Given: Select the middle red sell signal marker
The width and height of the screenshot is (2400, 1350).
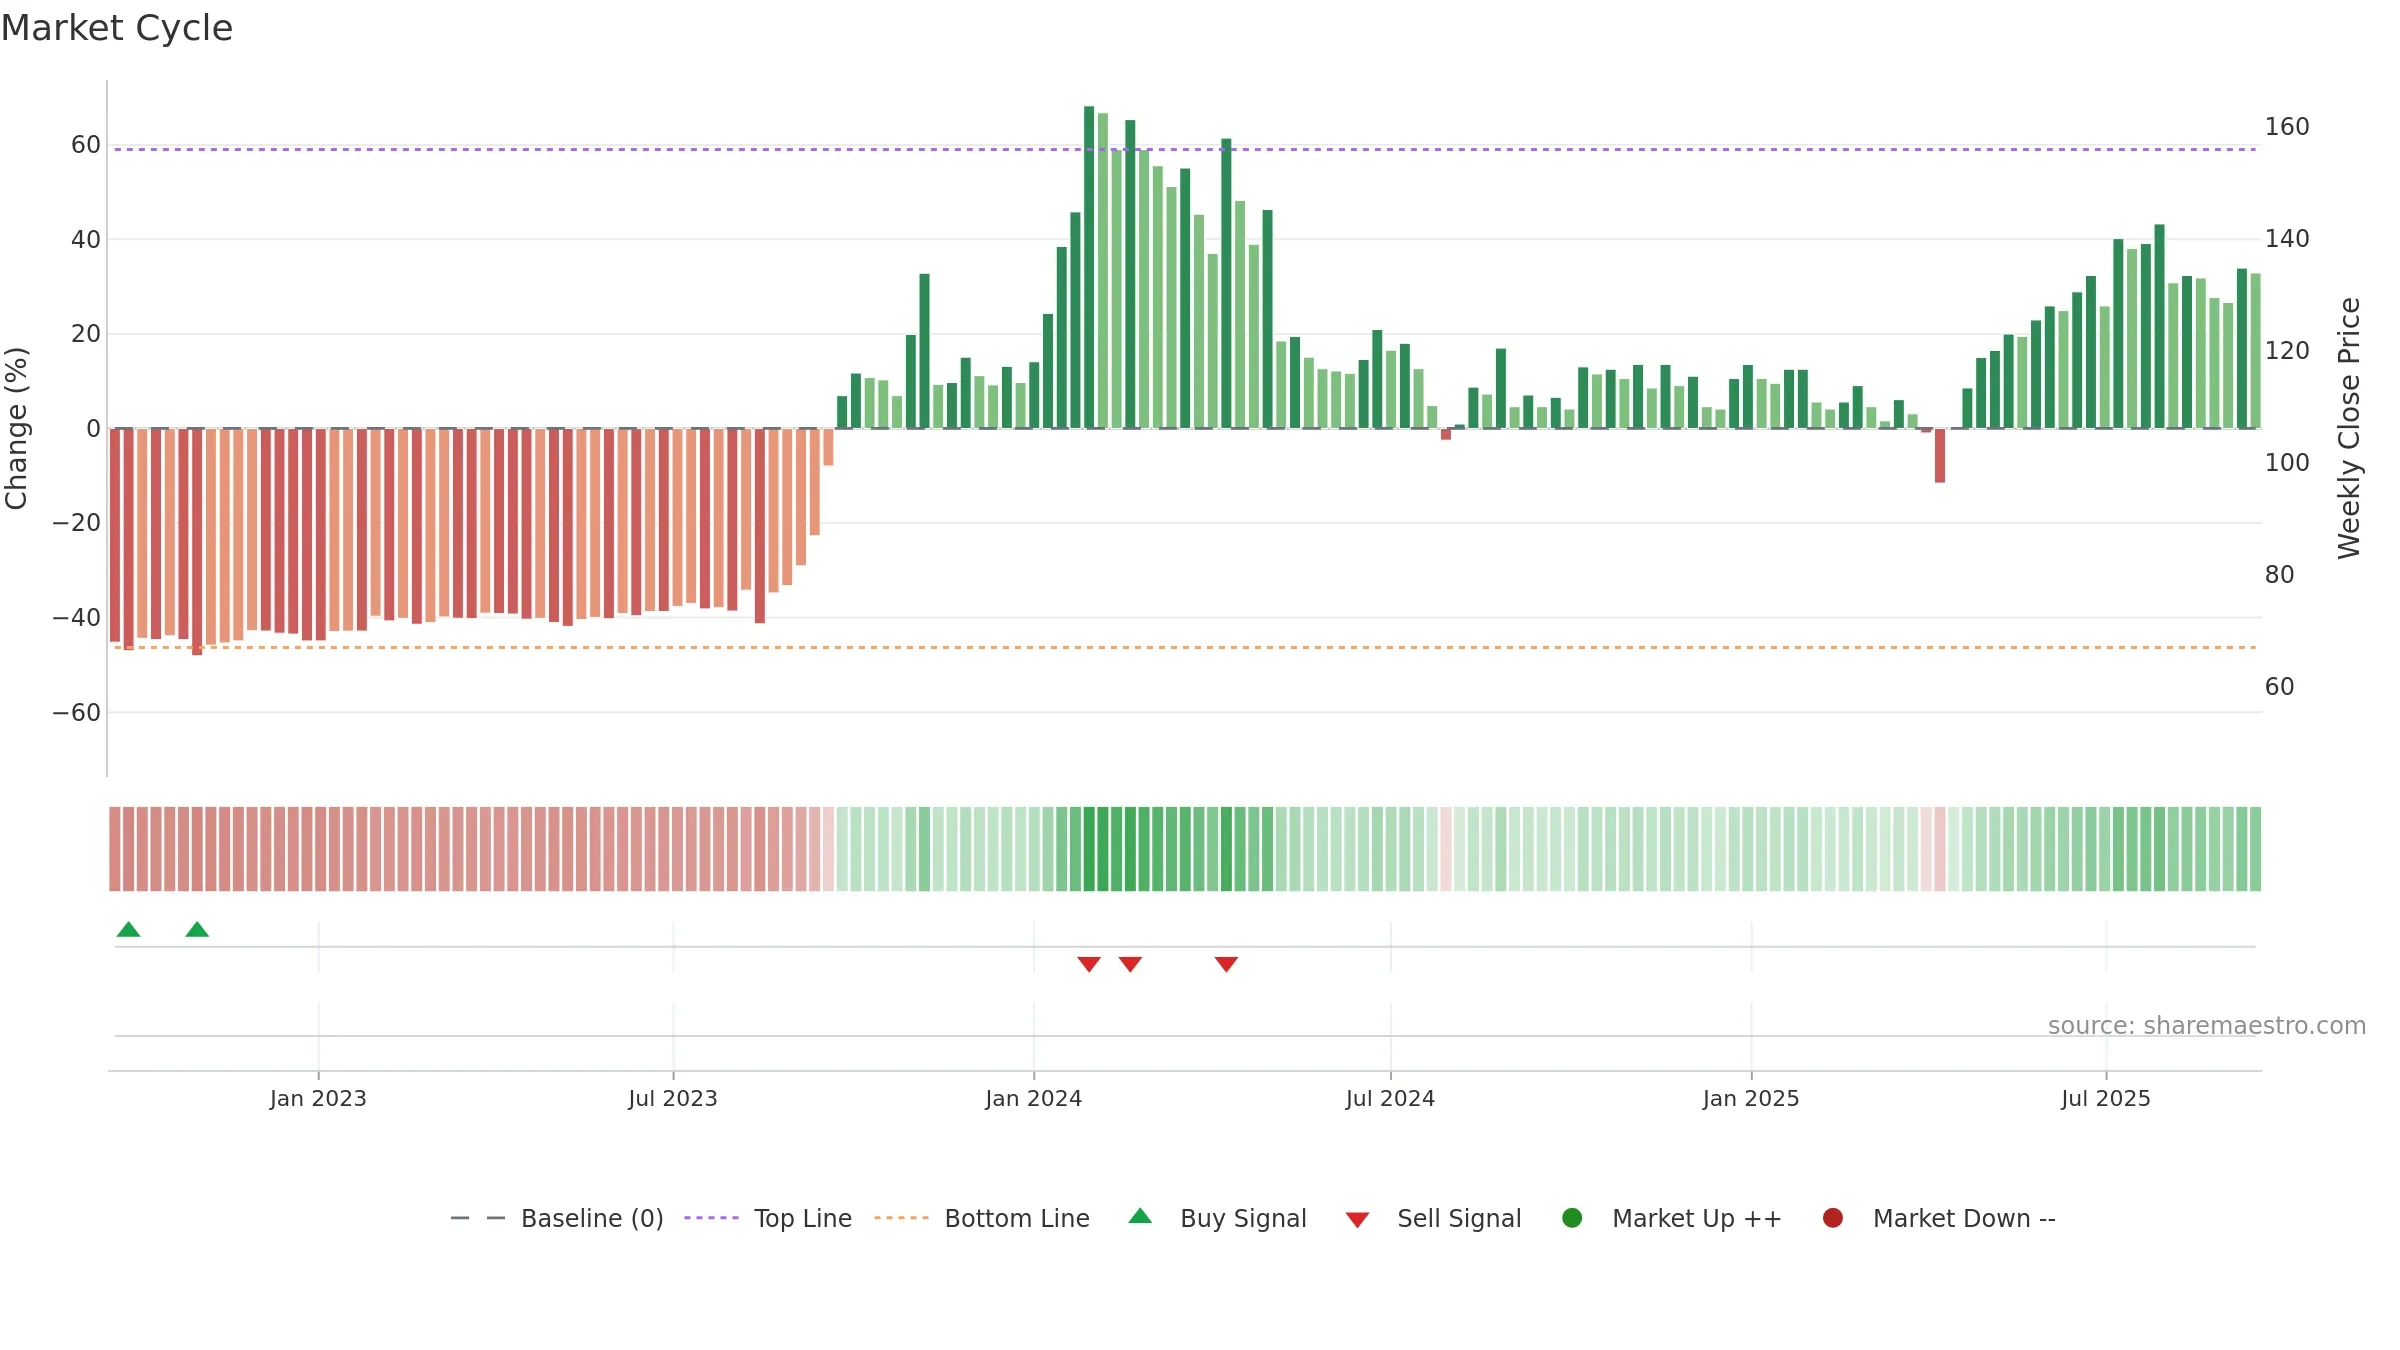Looking at the screenshot, I should click(x=1130, y=964).
